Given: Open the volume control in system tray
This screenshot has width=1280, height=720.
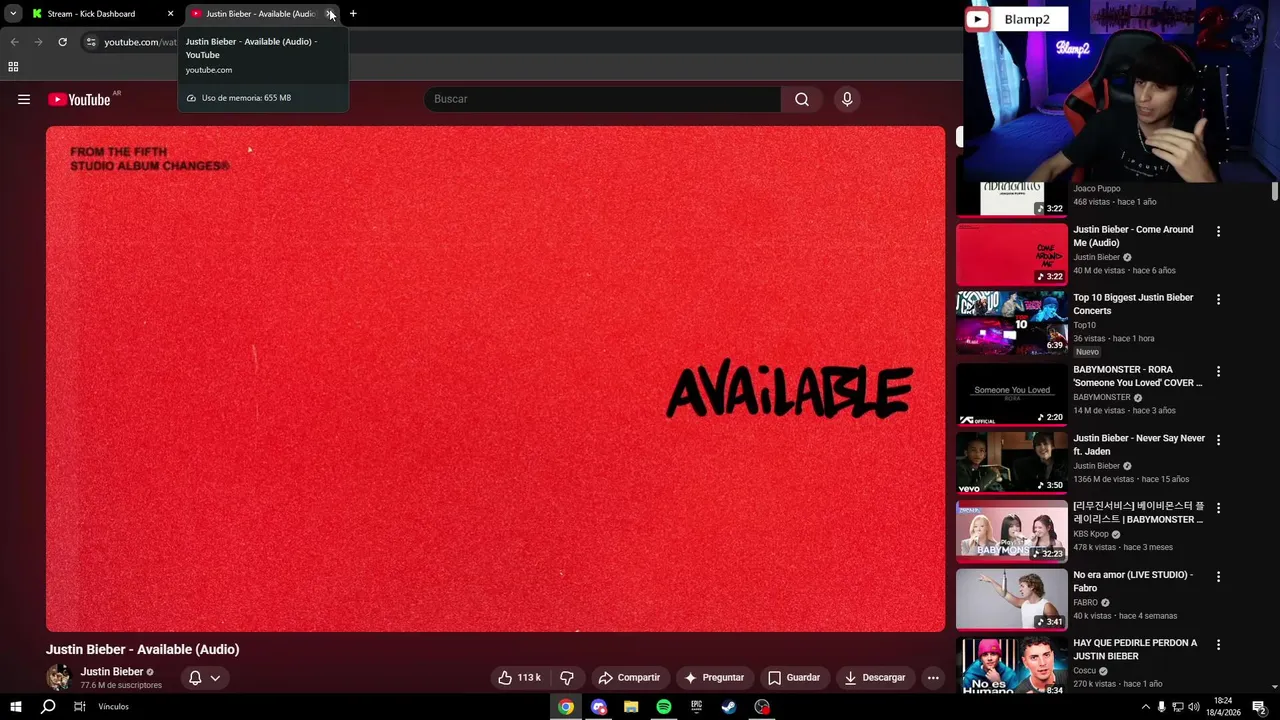Looking at the screenshot, I should pyautogui.click(x=1193, y=707).
